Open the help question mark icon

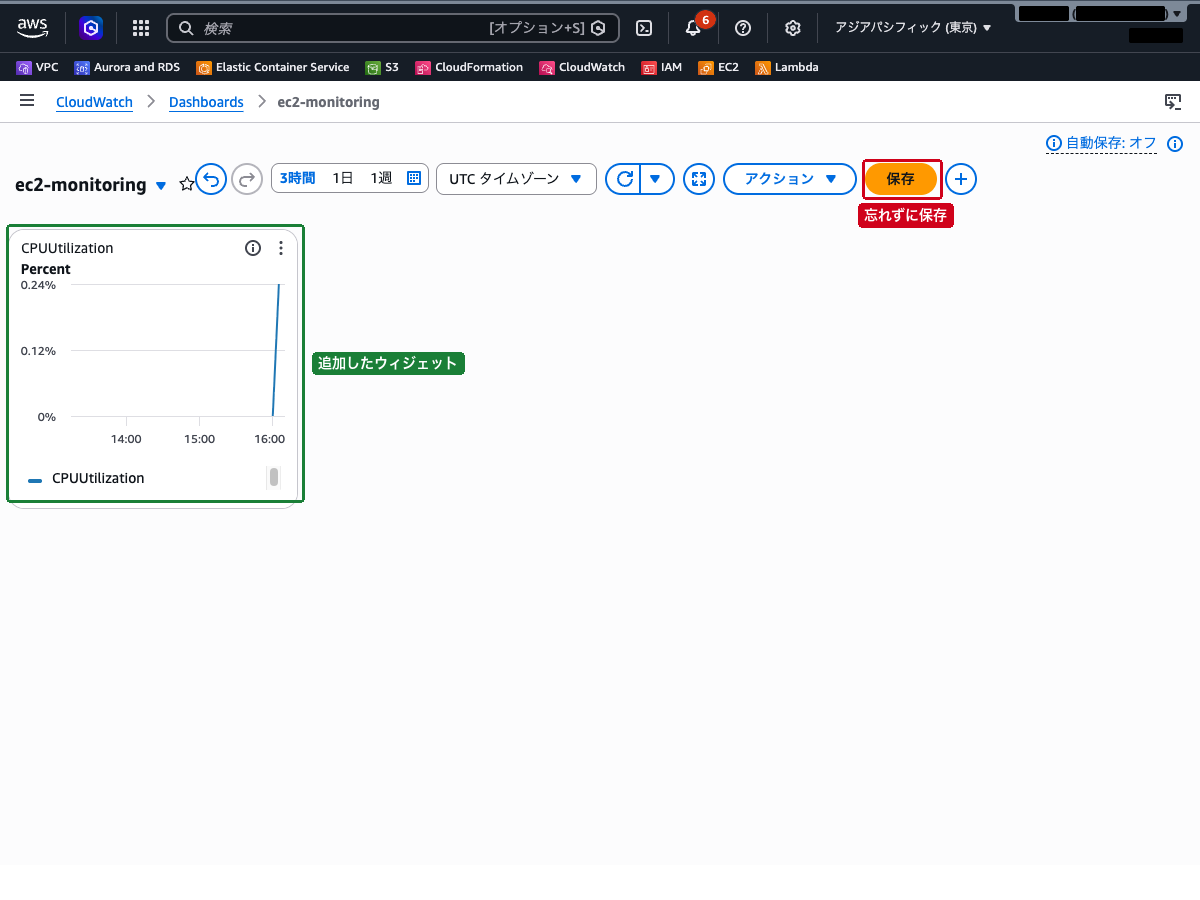[x=743, y=28]
